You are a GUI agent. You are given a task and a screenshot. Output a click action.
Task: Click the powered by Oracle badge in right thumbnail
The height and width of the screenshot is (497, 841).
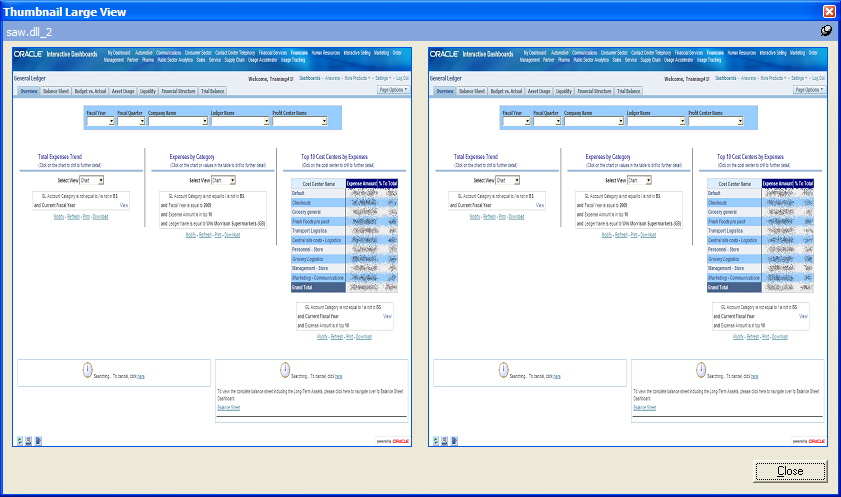(x=808, y=440)
